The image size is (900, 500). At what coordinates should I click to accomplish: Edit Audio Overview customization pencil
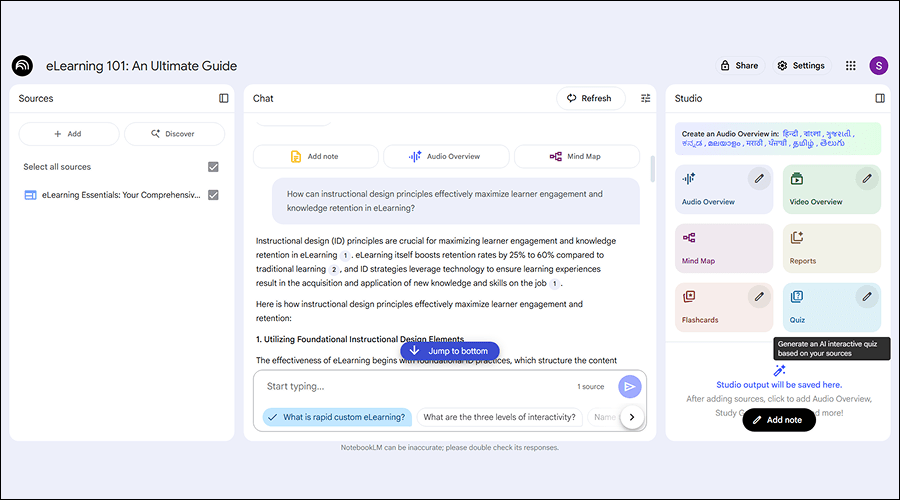(x=760, y=179)
